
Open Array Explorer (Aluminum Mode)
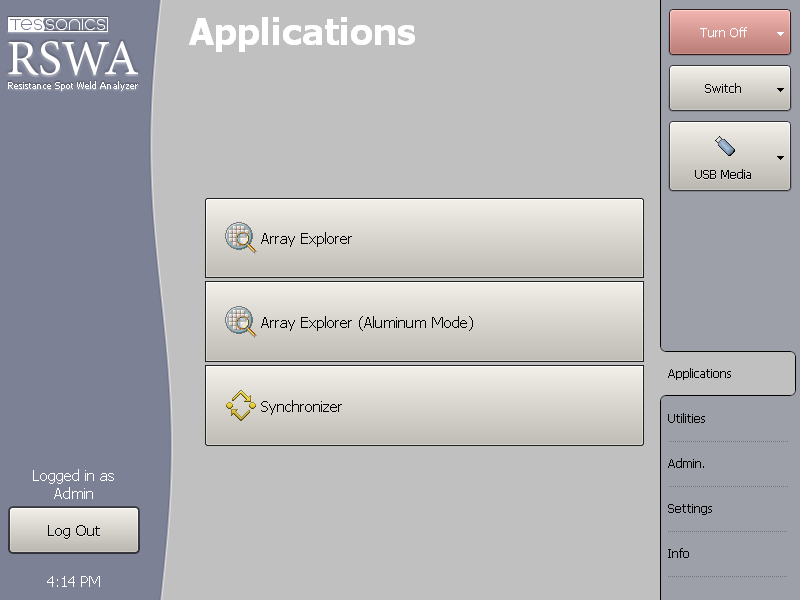click(424, 322)
